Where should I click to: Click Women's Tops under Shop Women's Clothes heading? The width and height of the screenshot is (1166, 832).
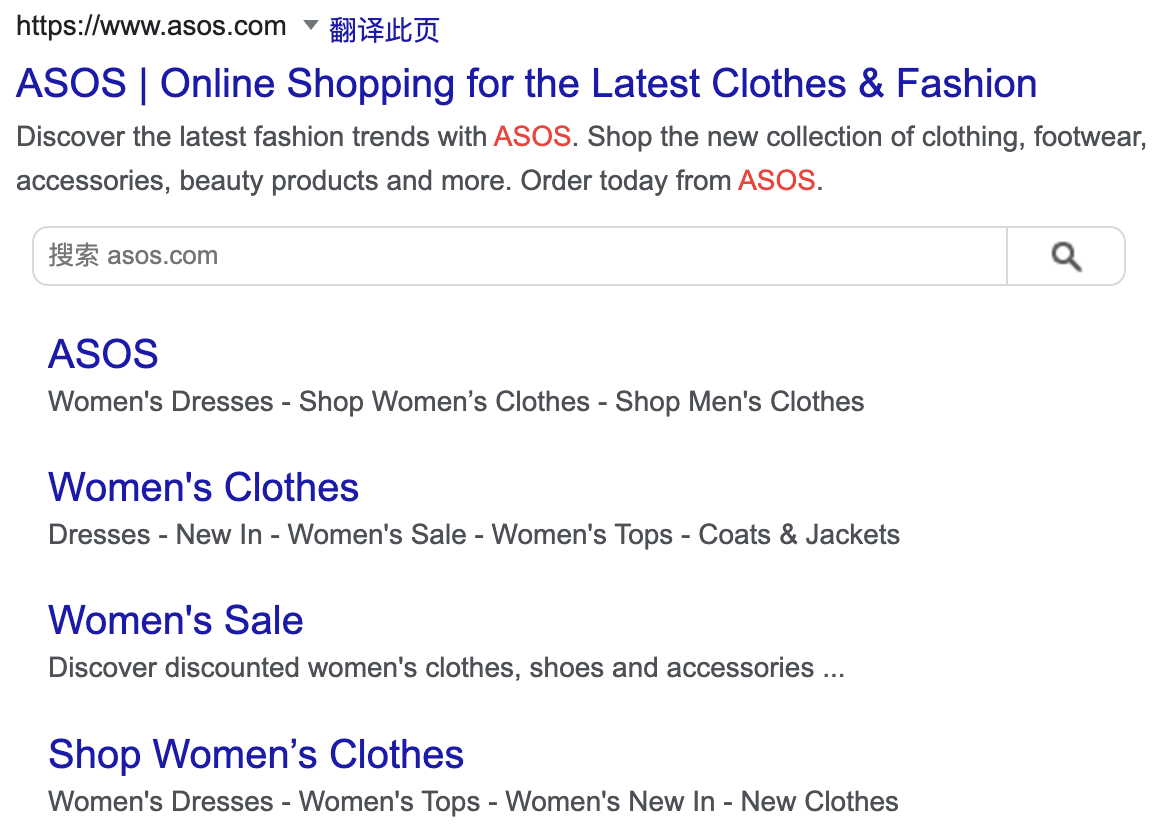[390, 802]
